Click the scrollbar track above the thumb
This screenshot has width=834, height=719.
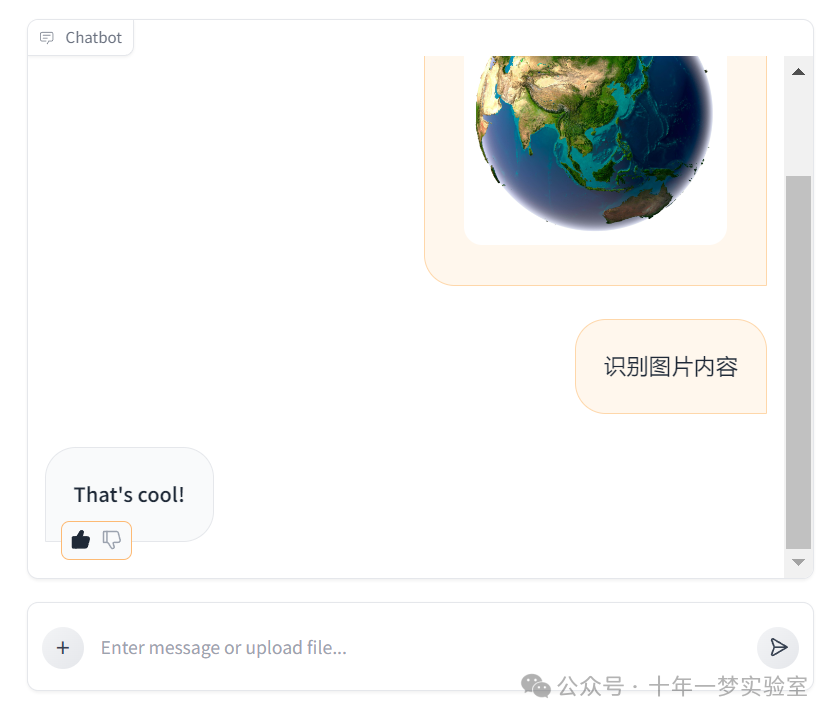798,128
